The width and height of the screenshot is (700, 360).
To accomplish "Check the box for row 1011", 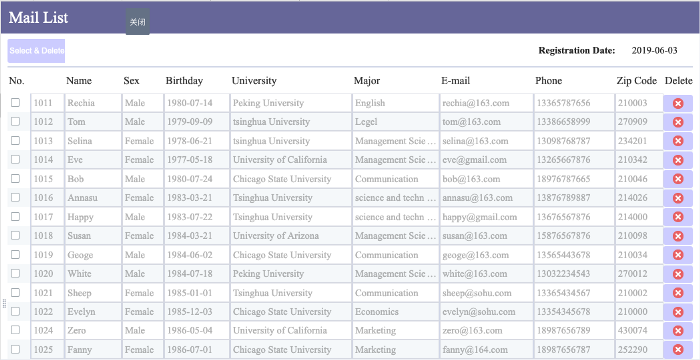I will coord(16,103).
